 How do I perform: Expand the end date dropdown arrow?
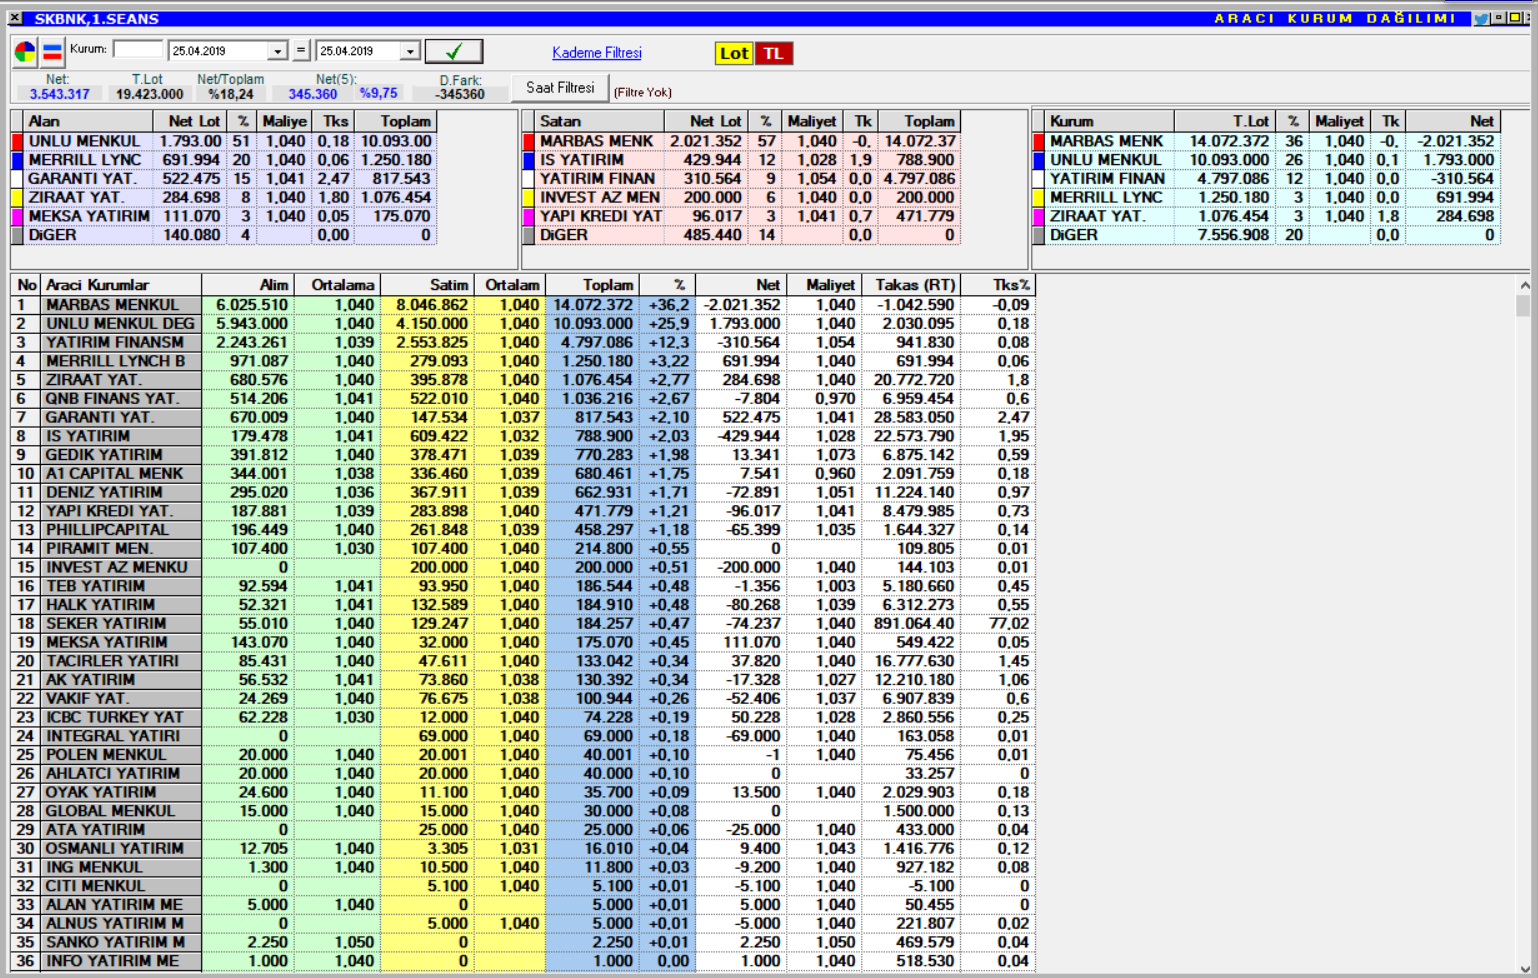pyautogui.click(x=410, y=51)
